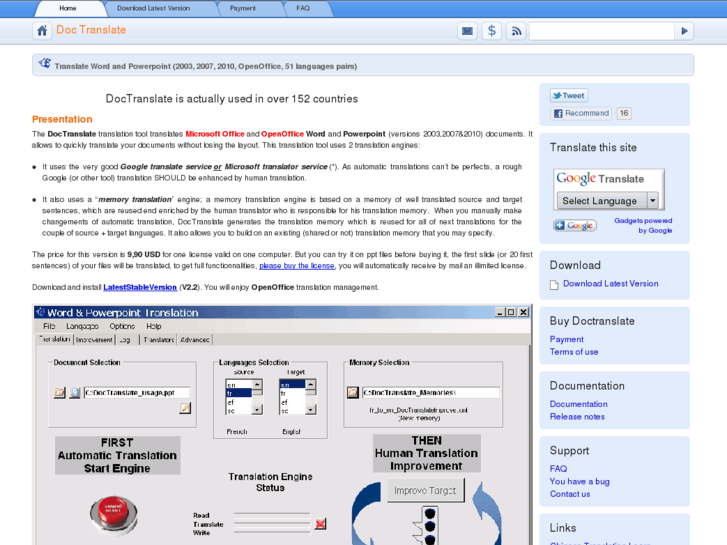Click the Facebook recommend count 16
This screenshot has height=545, width=727.
coord(624,113)
